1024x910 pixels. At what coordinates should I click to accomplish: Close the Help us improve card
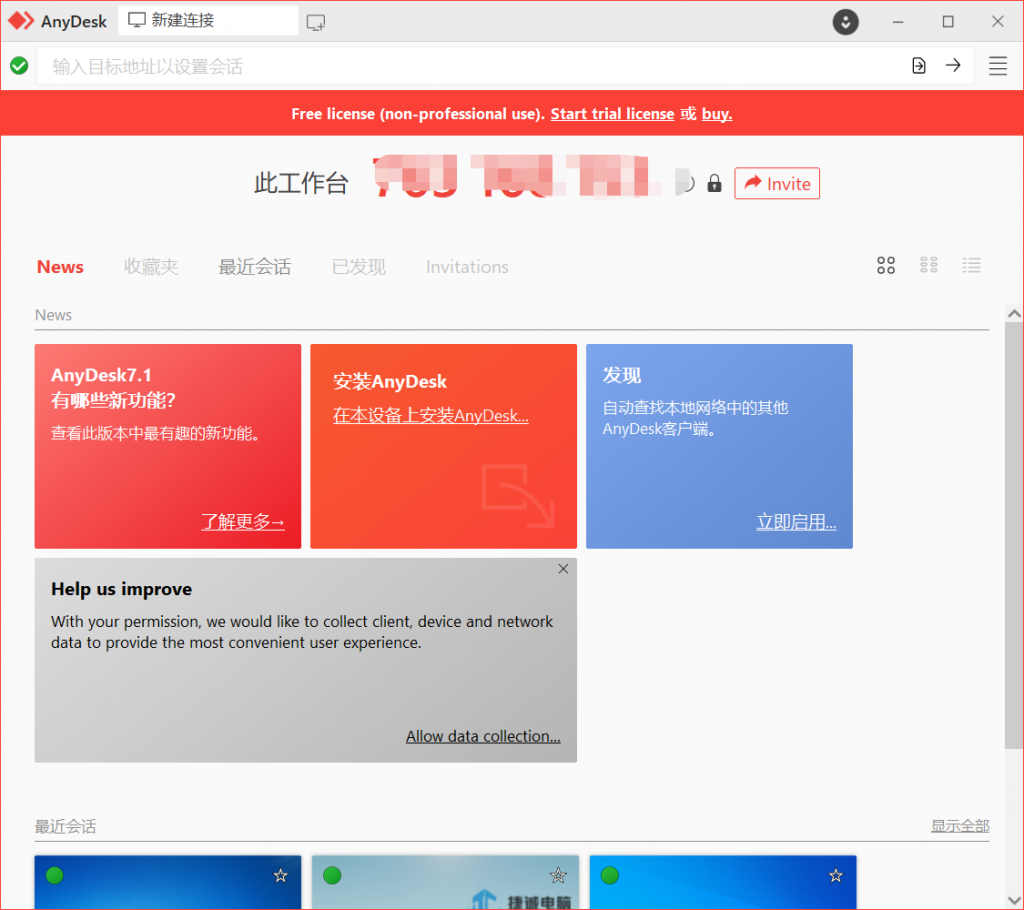pos(563,569)
